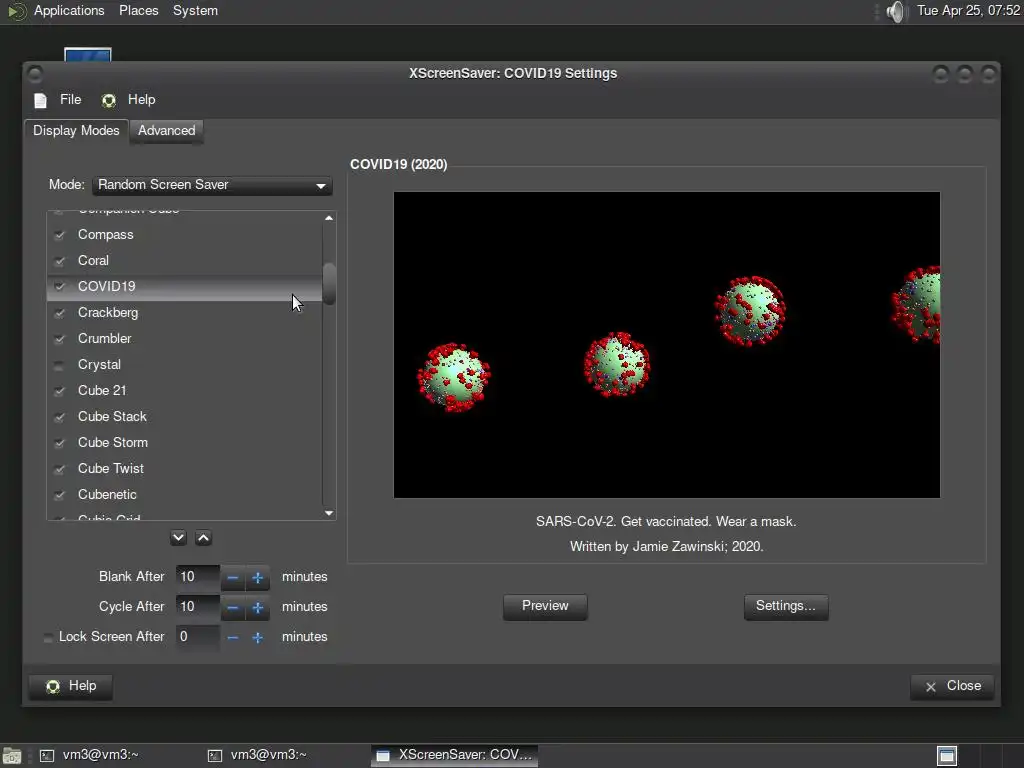Viewport: 1024px width, 768px height.
Task: Click the up chevron below the list
Action: click(x=204, y=537)
